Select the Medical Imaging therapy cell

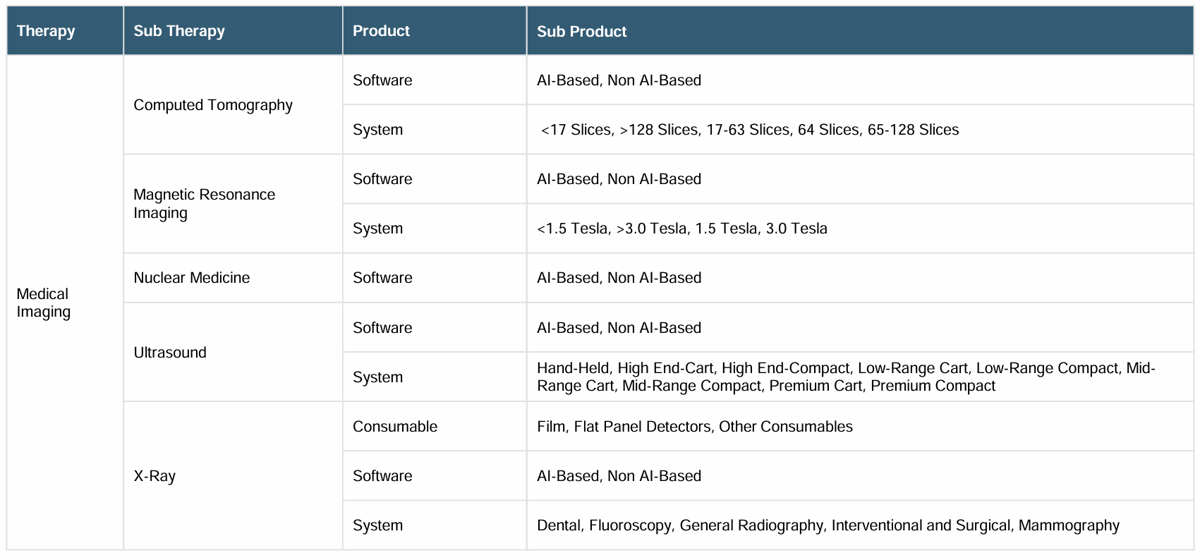[x=65, y=302]
